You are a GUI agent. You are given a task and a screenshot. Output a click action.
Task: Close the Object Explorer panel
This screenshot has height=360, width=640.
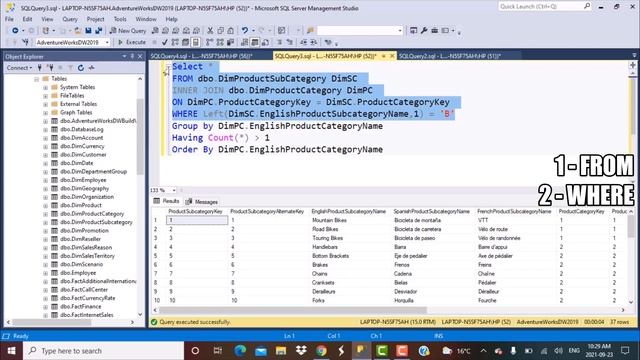pos(140,56)
